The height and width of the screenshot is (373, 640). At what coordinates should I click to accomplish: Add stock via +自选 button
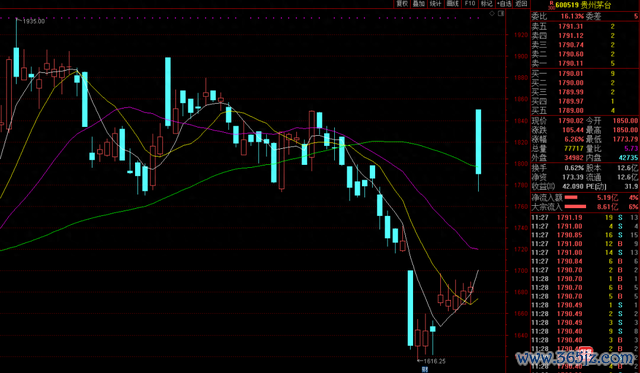[504, 4]
